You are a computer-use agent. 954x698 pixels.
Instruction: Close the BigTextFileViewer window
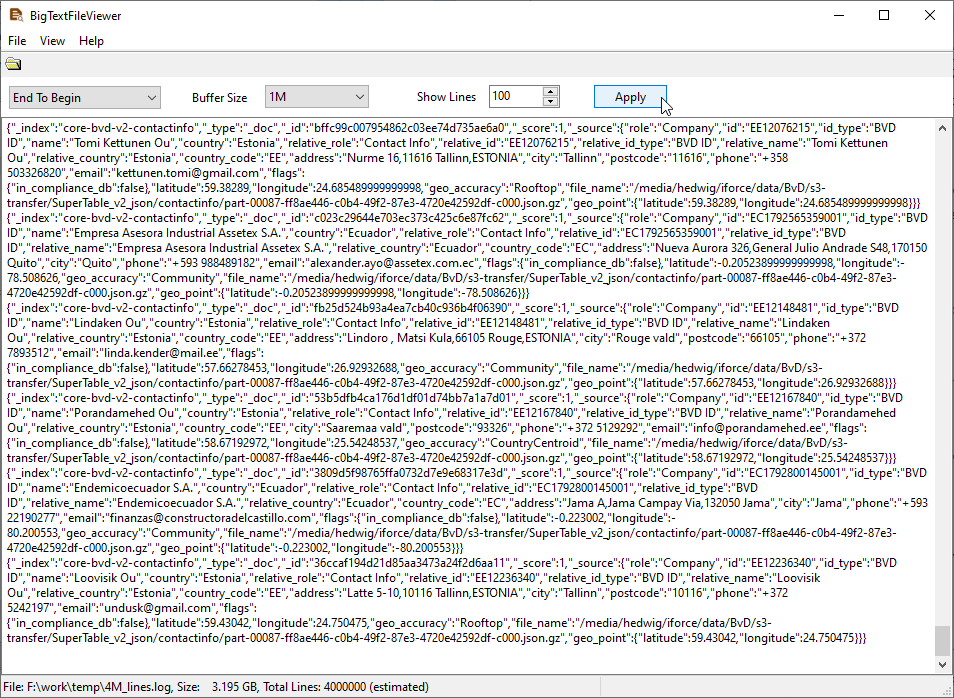(930, 15)
